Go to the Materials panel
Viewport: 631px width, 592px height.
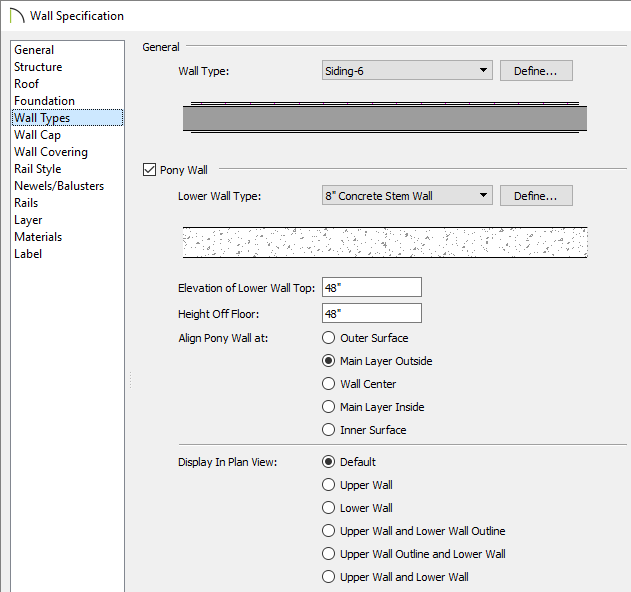(x=38, y=237)
